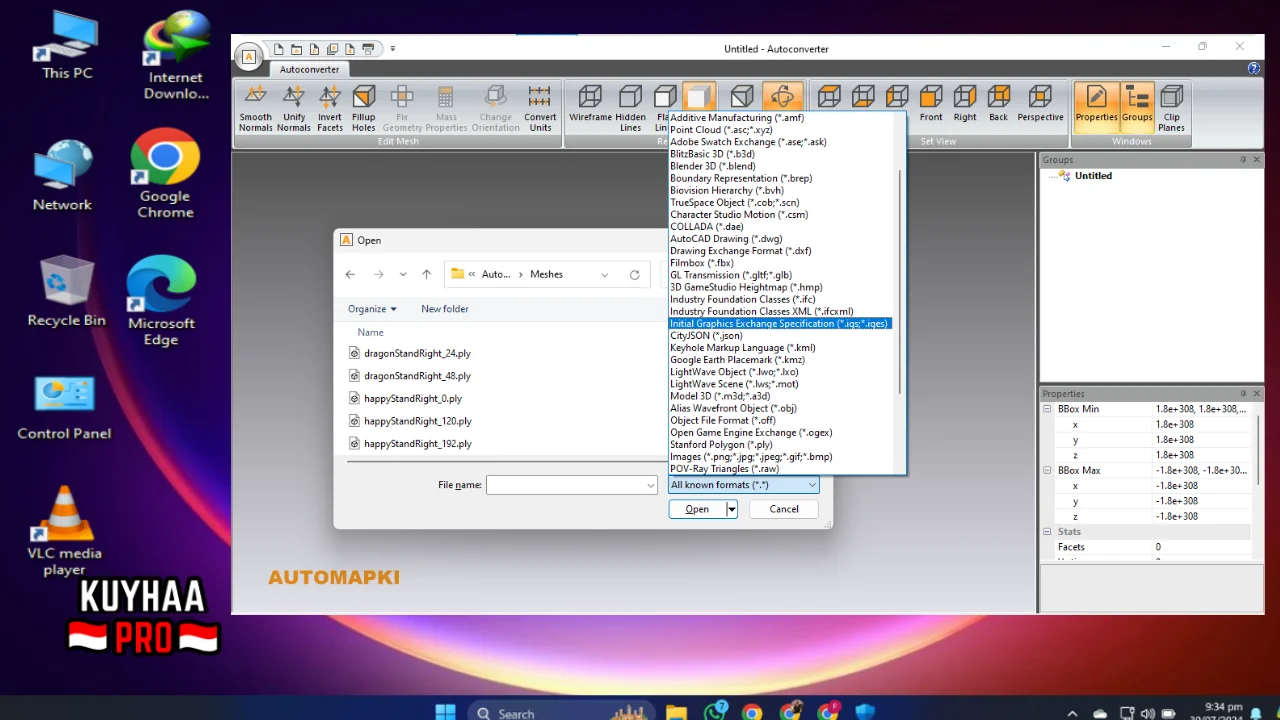Run Unify Normals on the mesh
The image size is (1280, 720).
click(x=293, y=108)
